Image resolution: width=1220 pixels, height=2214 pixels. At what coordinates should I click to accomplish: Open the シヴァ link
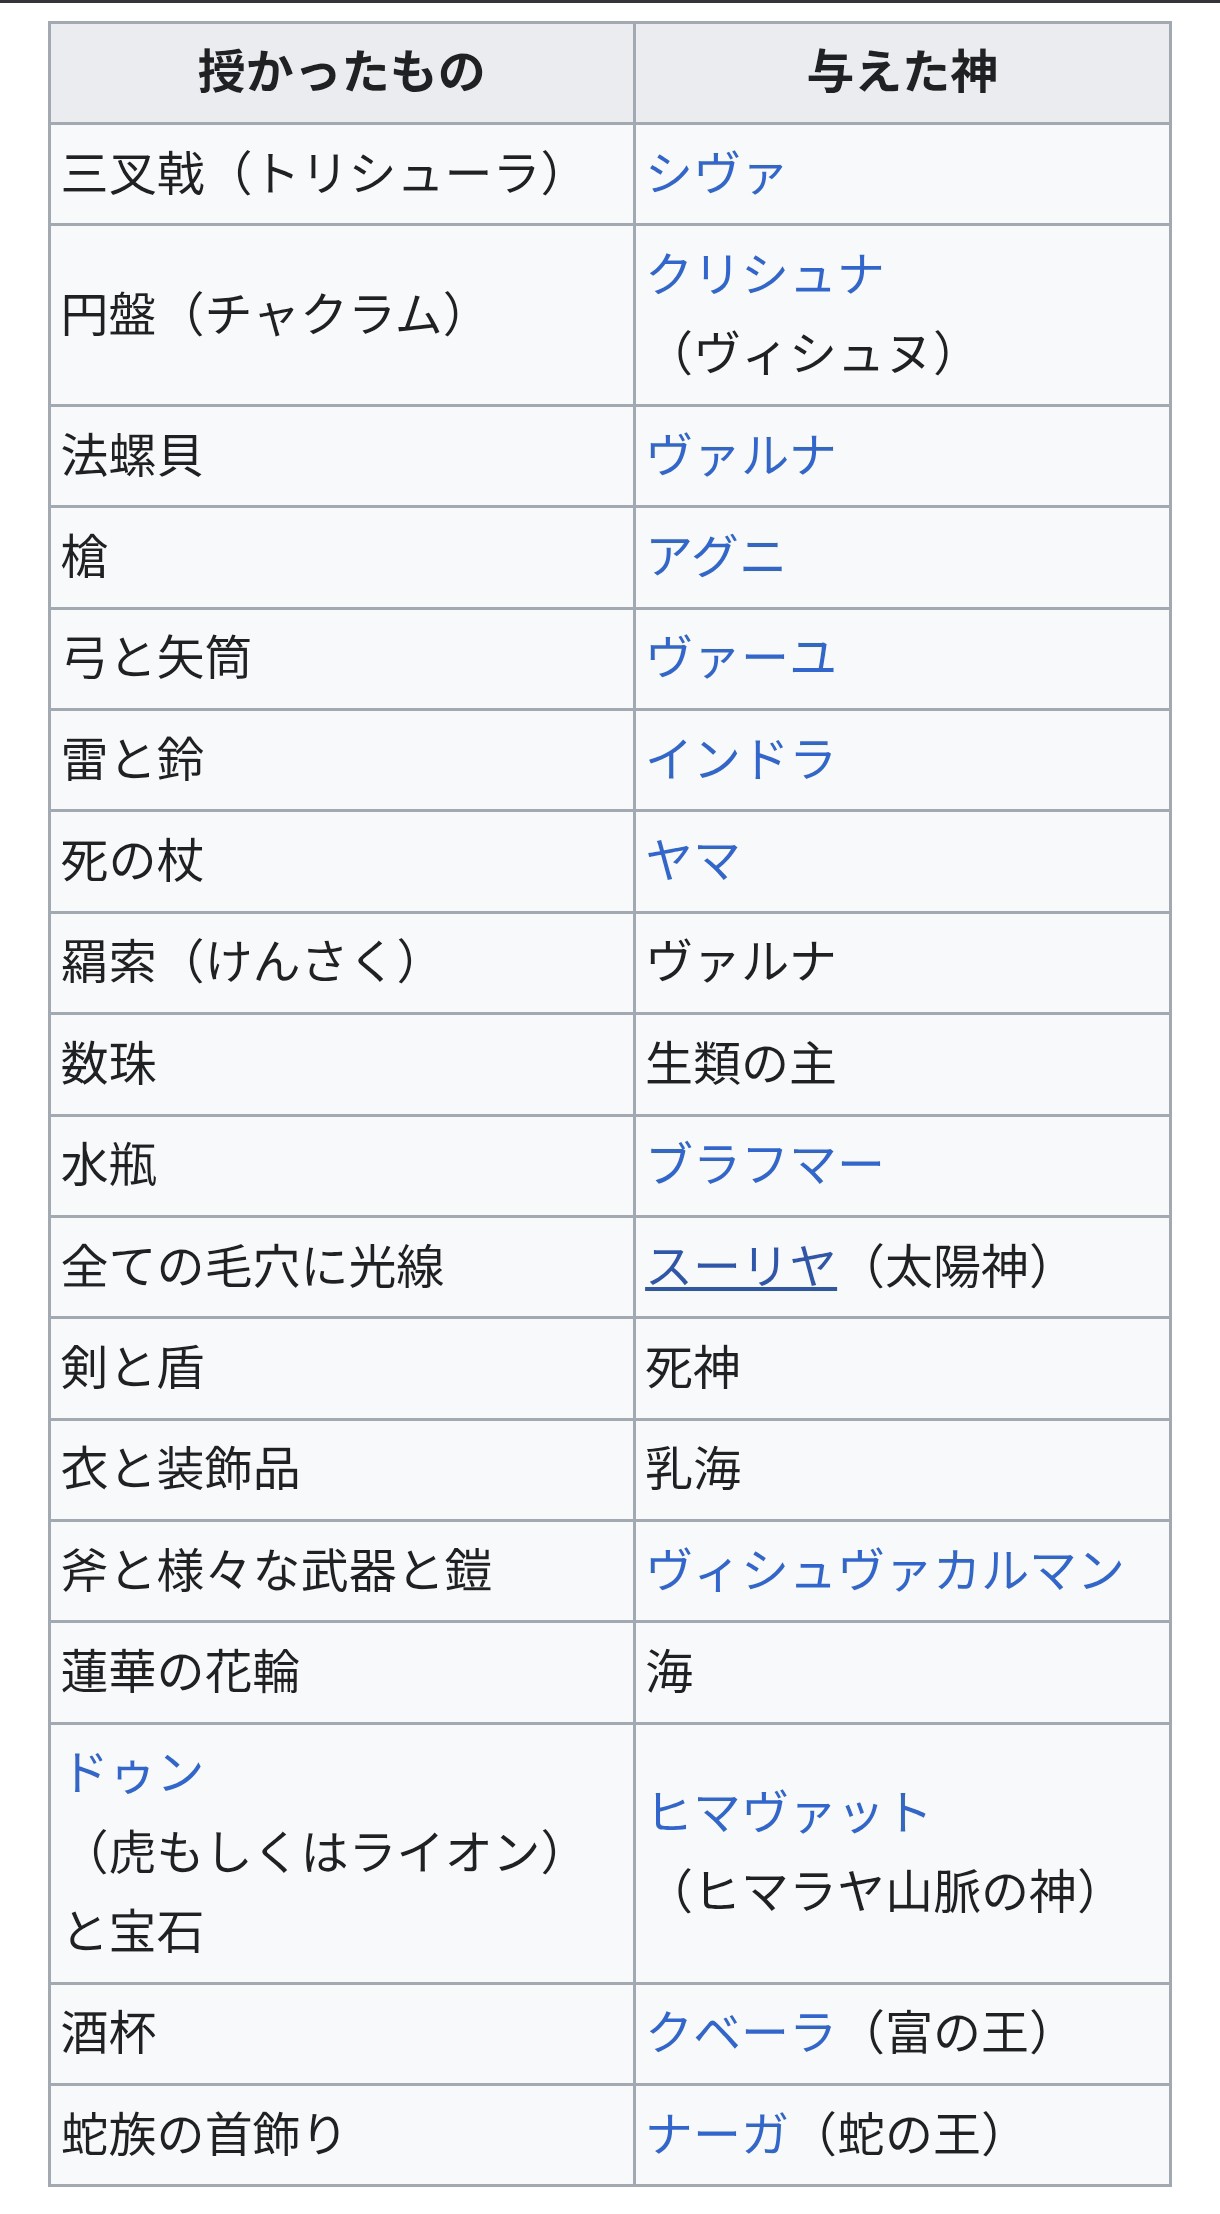click(x=715, y=174)
